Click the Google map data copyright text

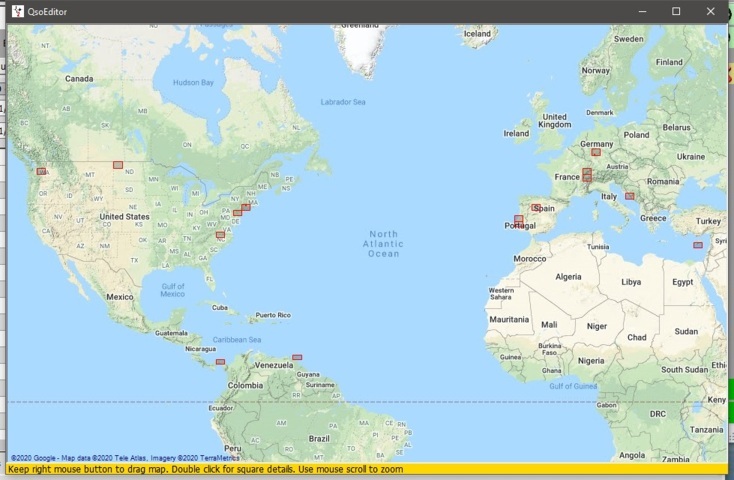[125, 458]
